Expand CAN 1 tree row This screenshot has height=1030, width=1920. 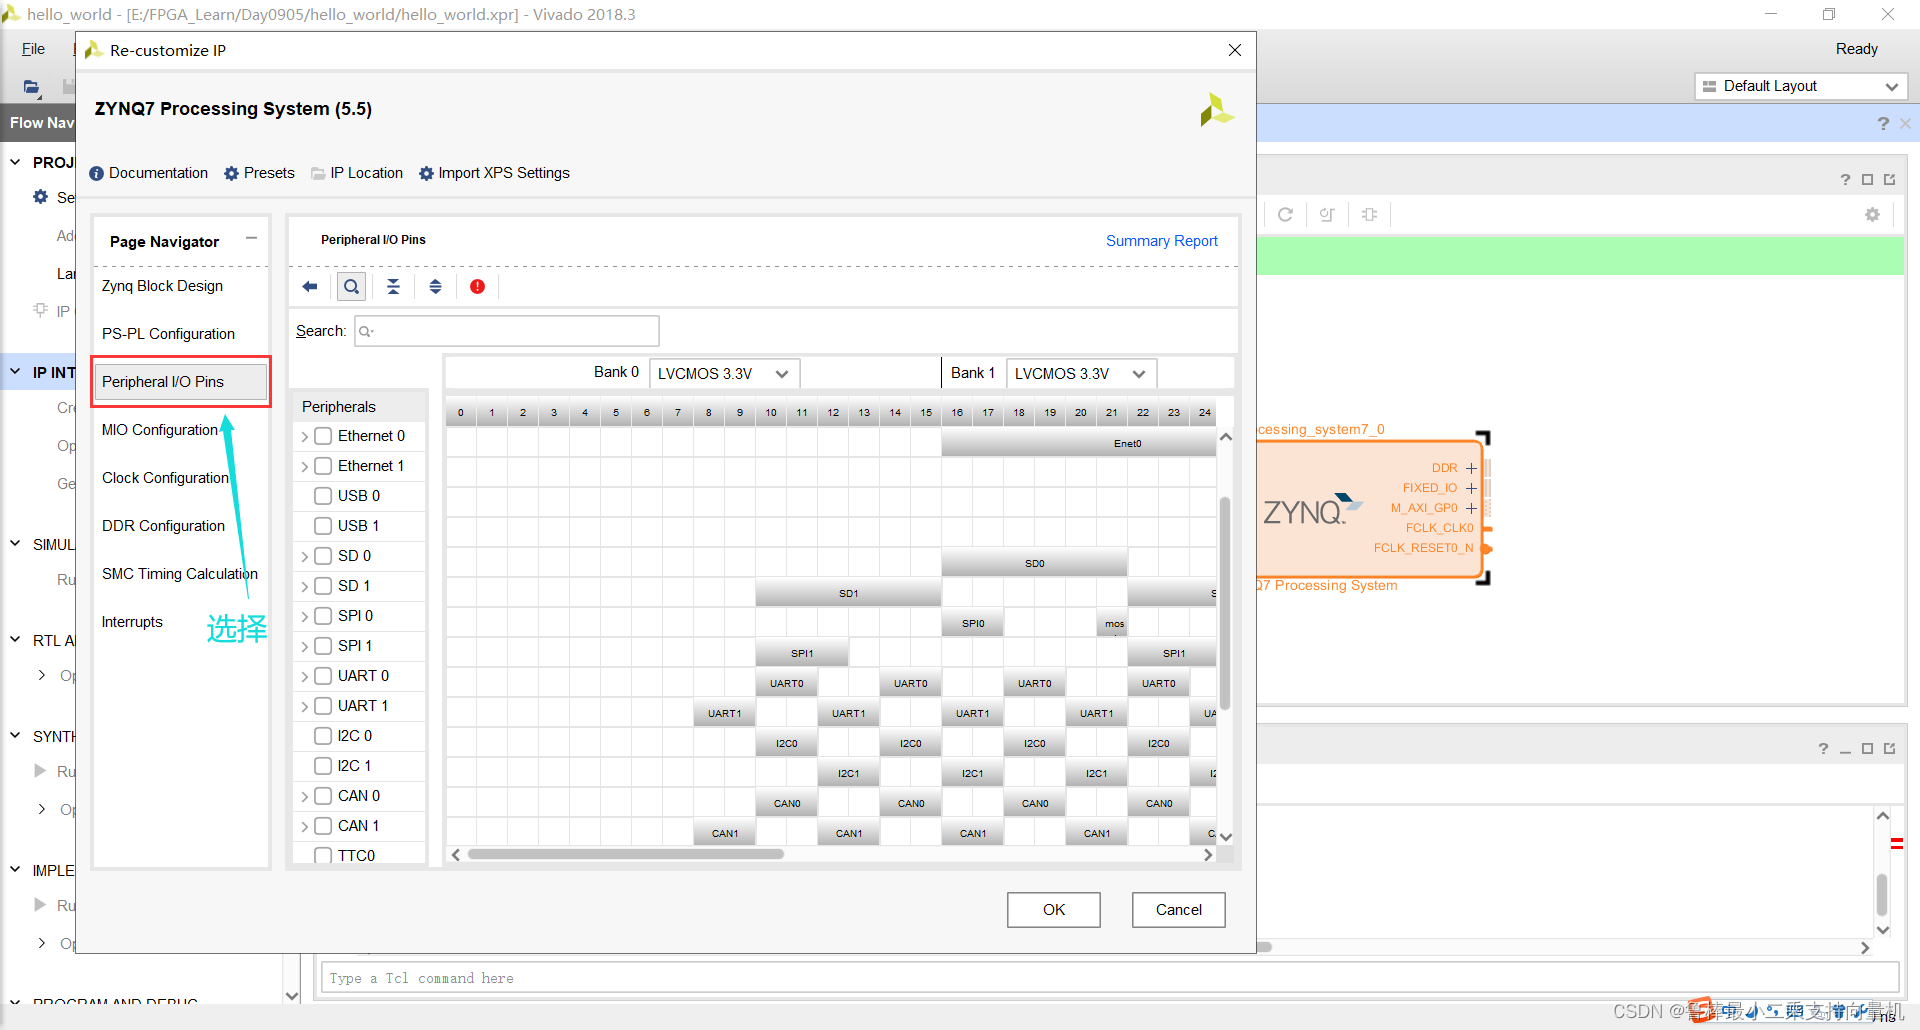[304, 827]
